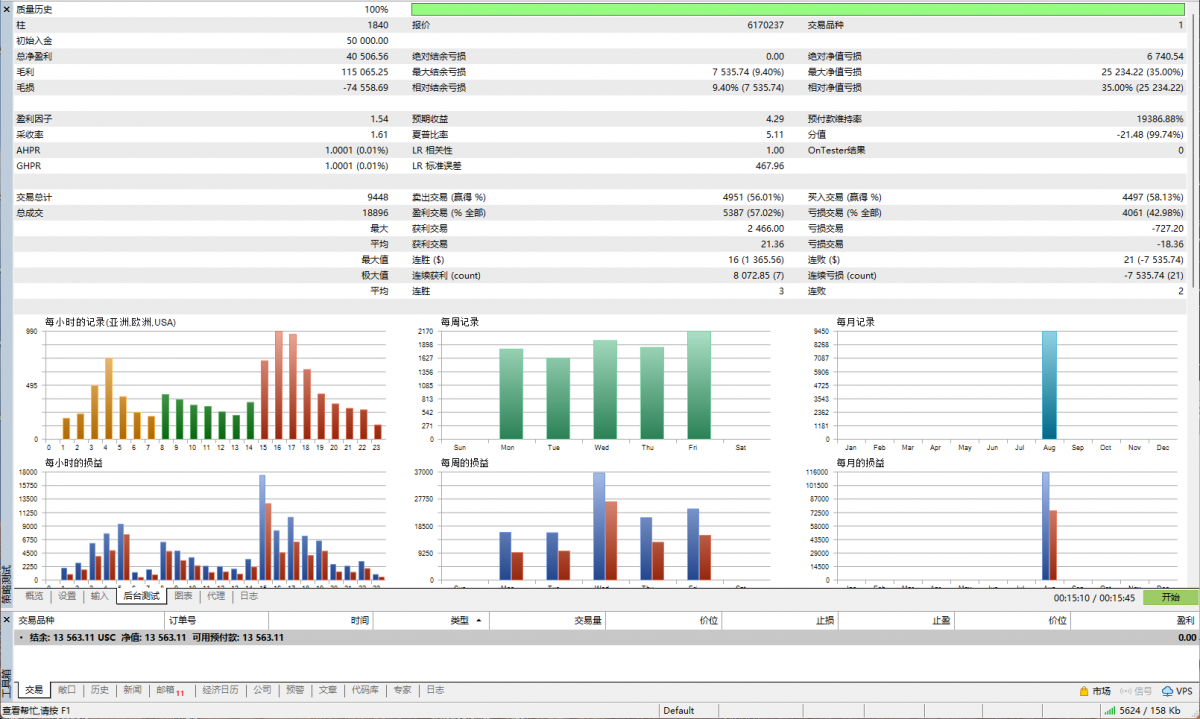Open the VPS cloud icon
Screen dimensions: 1200x719
(x=1167, y=691)
